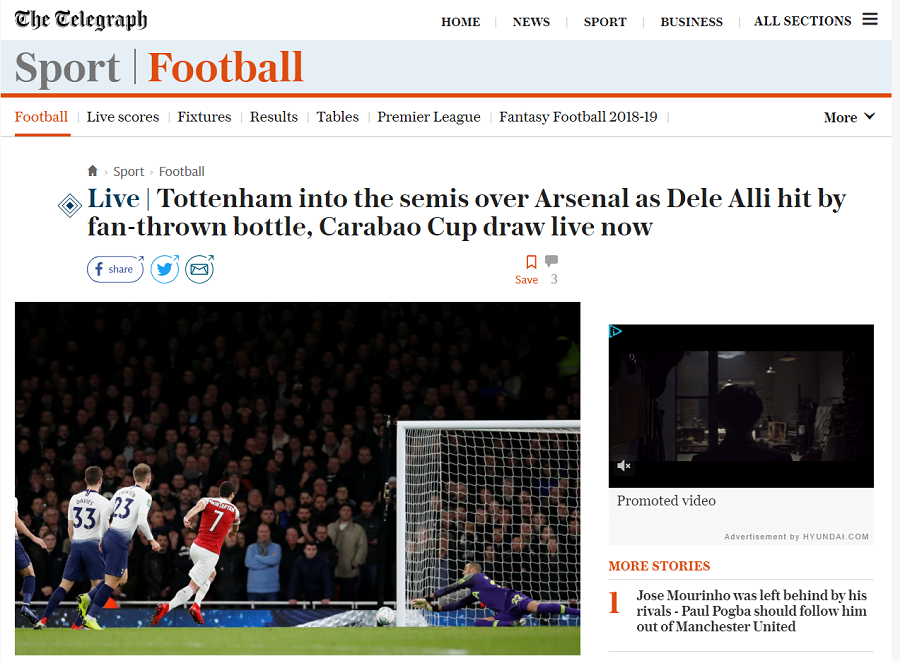Image resolution: width=900 pixels, height=661 pixels.
Task: Open Premier League tab
Action: 429,117
